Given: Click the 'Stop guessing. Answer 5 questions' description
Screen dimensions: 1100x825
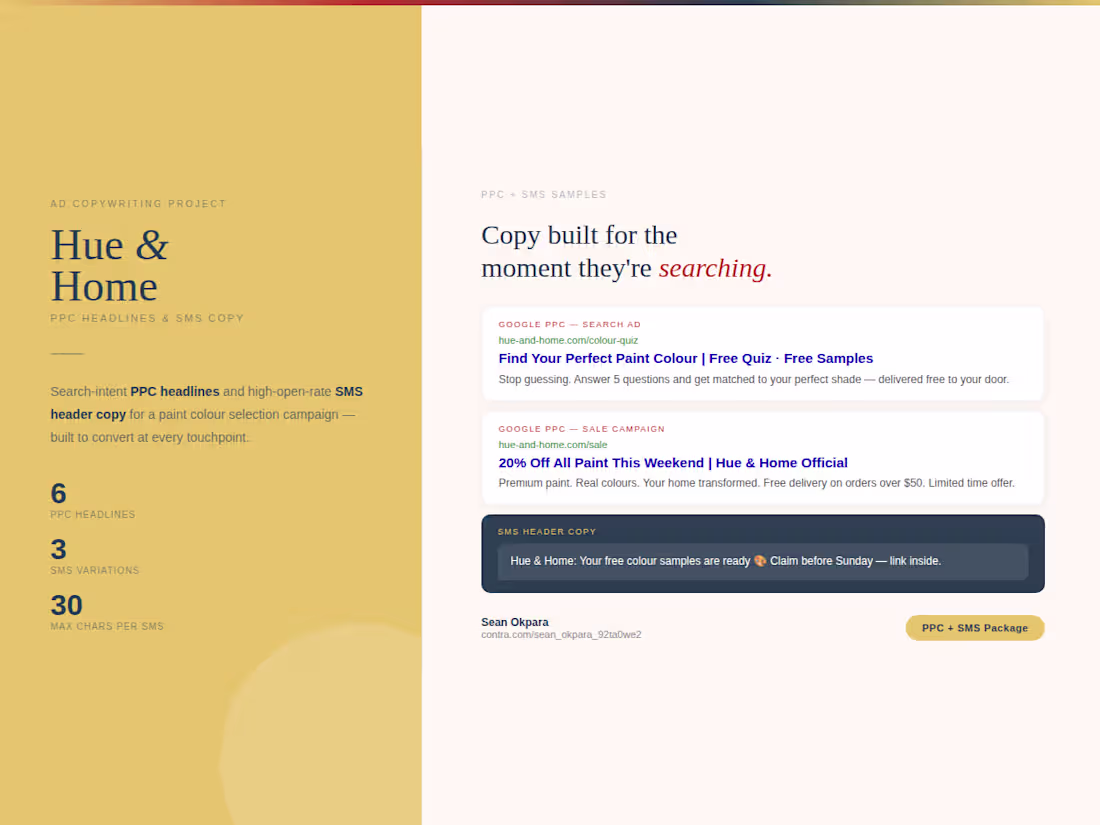Looking at the screenshot, I should point(753,380).
